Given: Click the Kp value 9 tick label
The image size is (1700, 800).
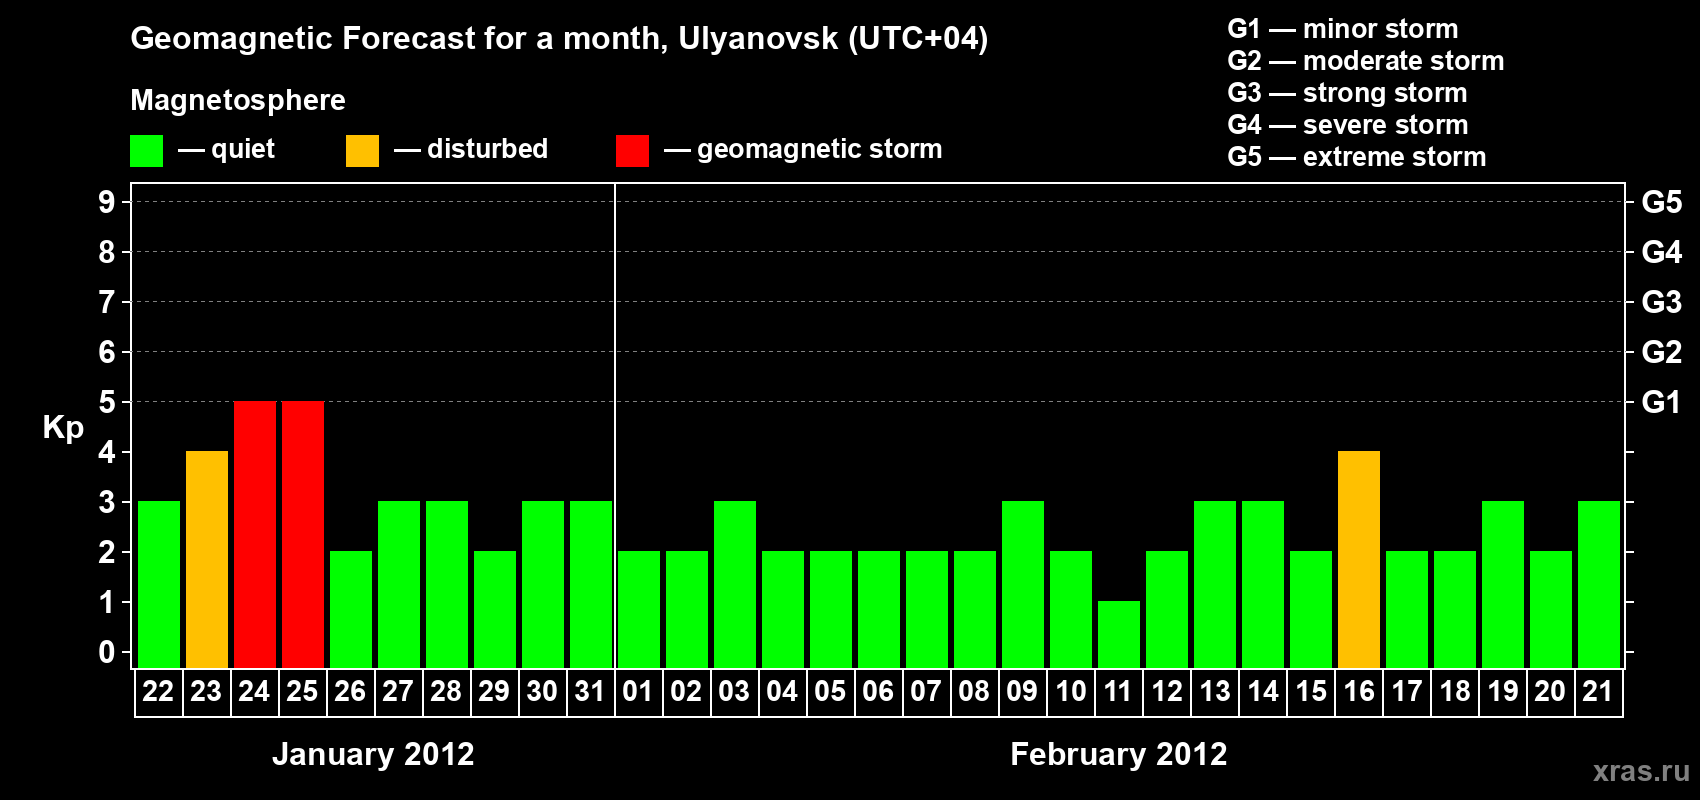Looking at the screenshot, I should coord(107,202).
